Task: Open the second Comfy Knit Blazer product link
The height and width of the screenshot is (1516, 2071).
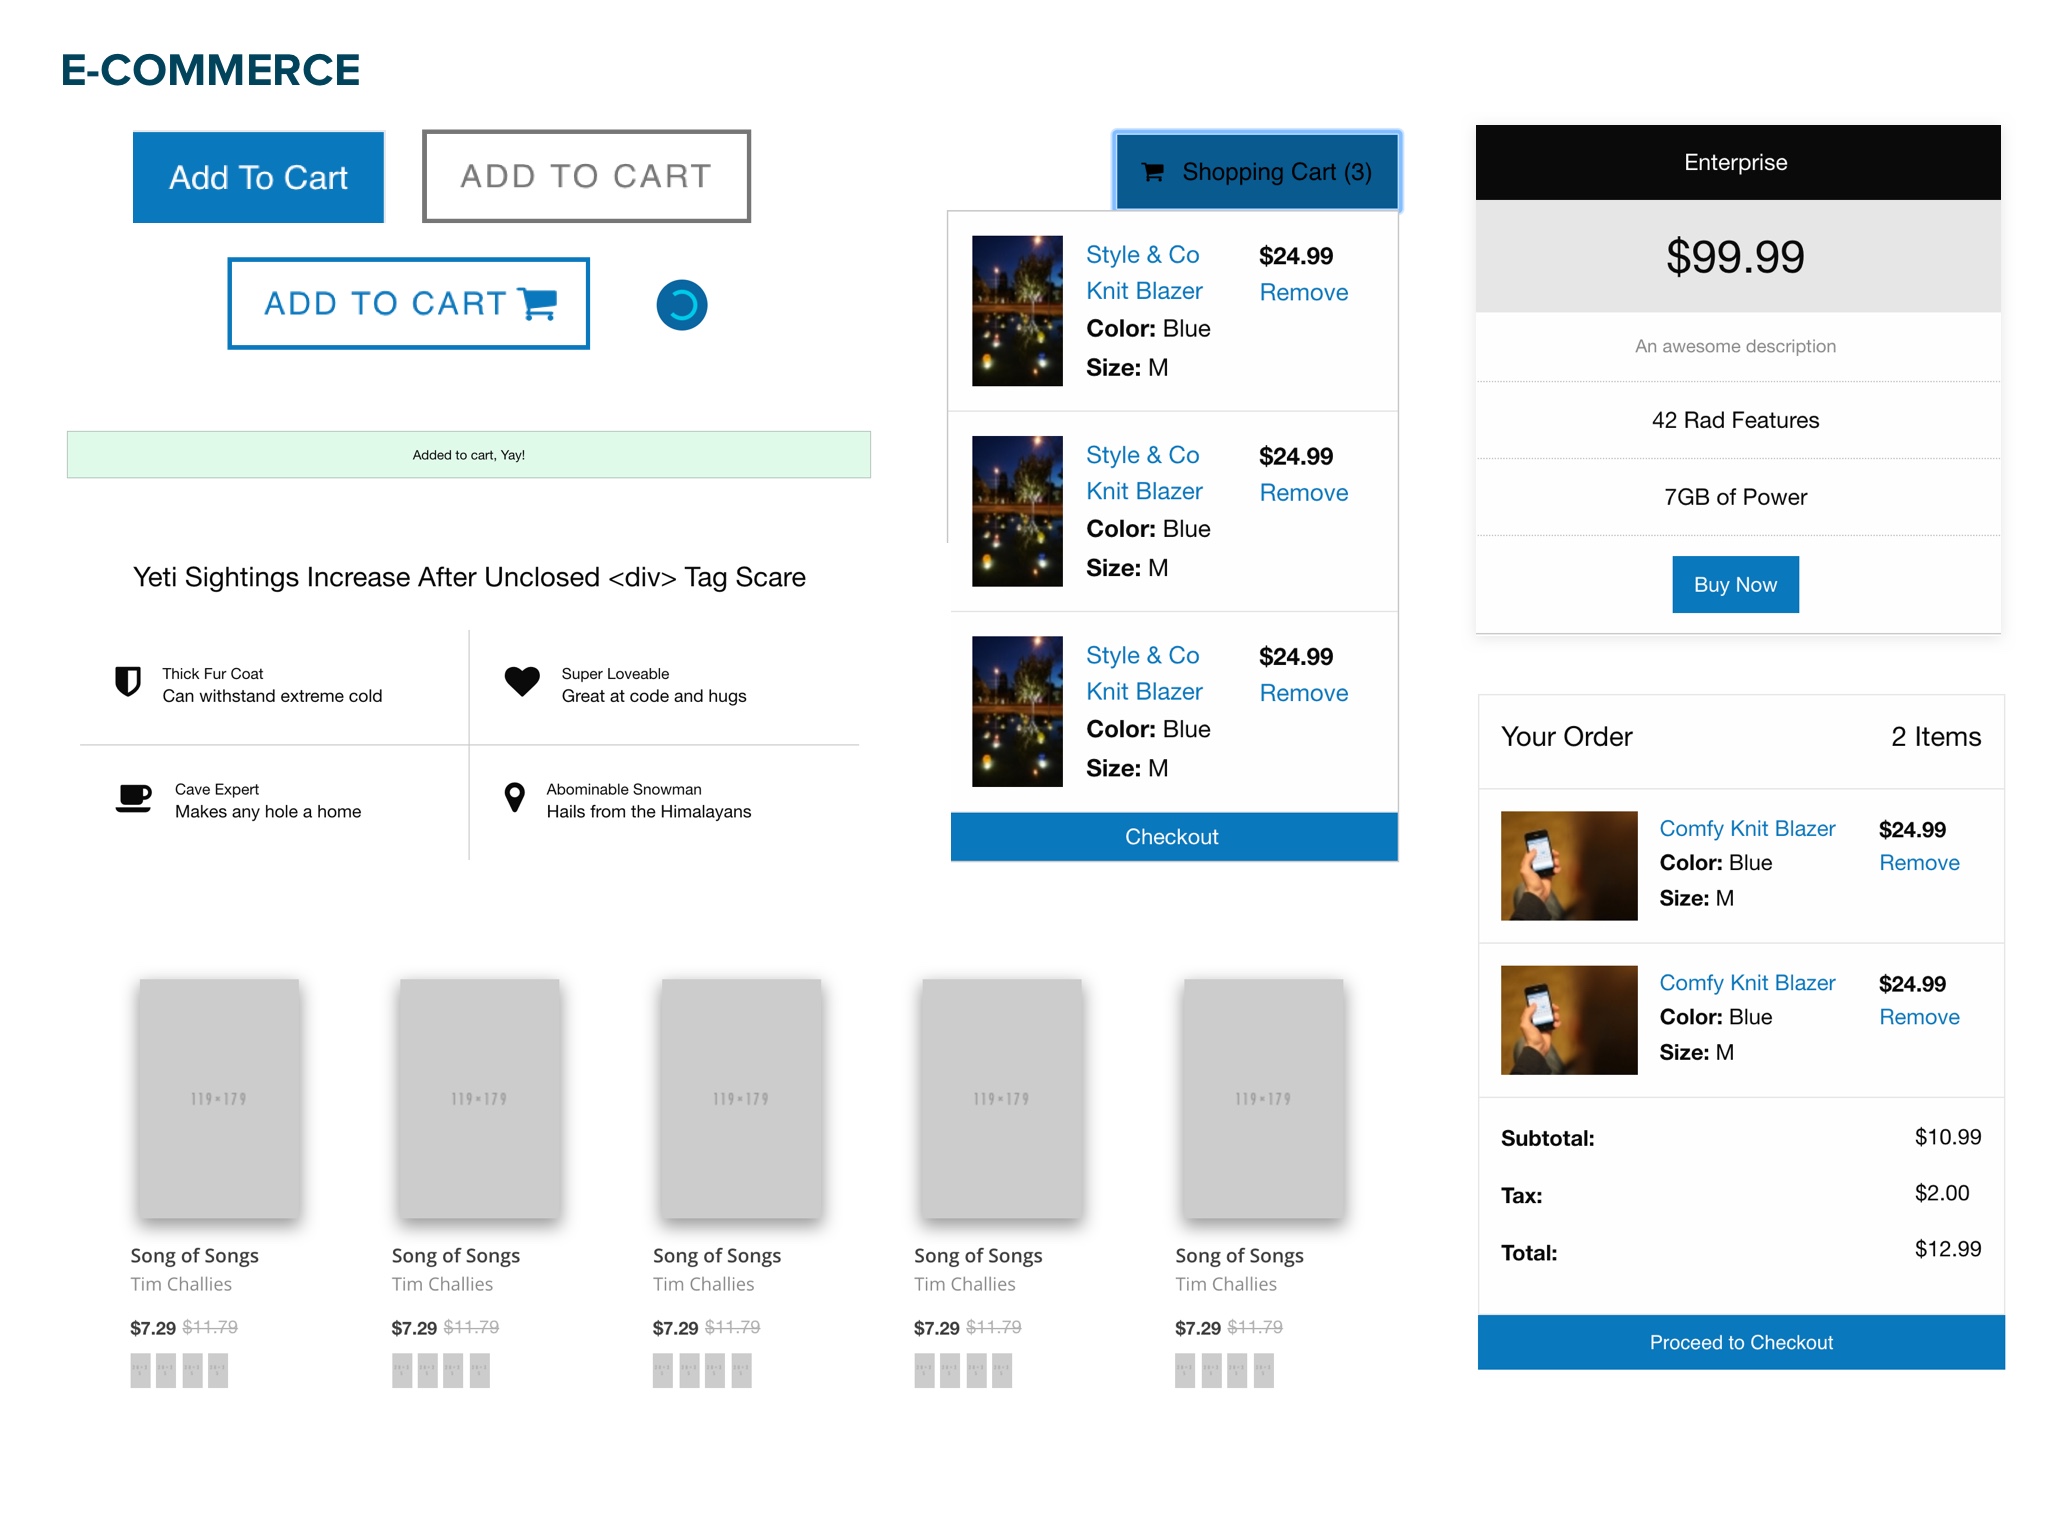Action: click(1747, 983)
